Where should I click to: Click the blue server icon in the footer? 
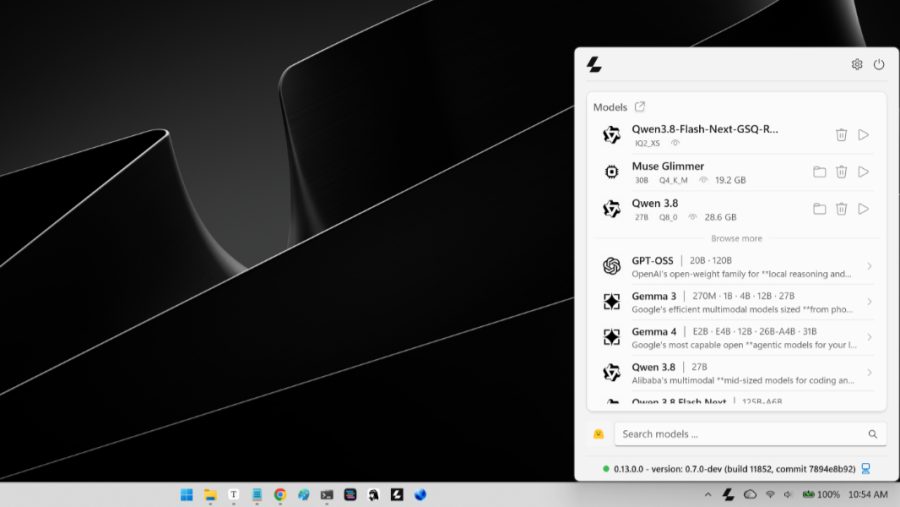(866, 469)
